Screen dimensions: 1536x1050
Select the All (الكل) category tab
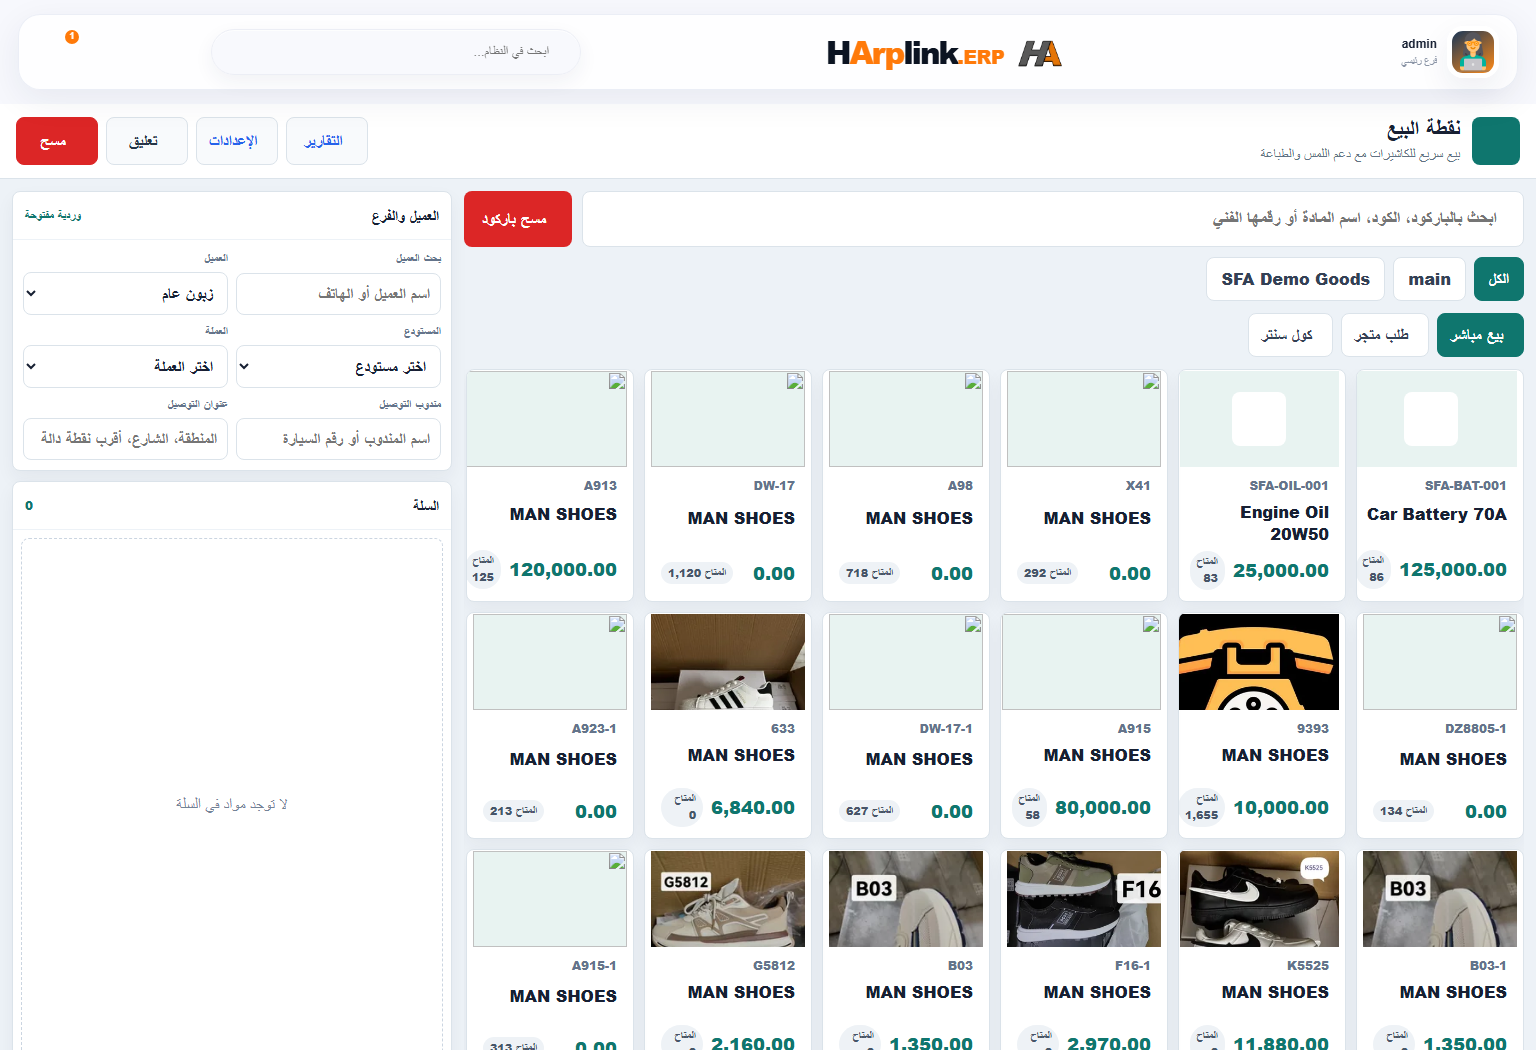click(1499, 279)
